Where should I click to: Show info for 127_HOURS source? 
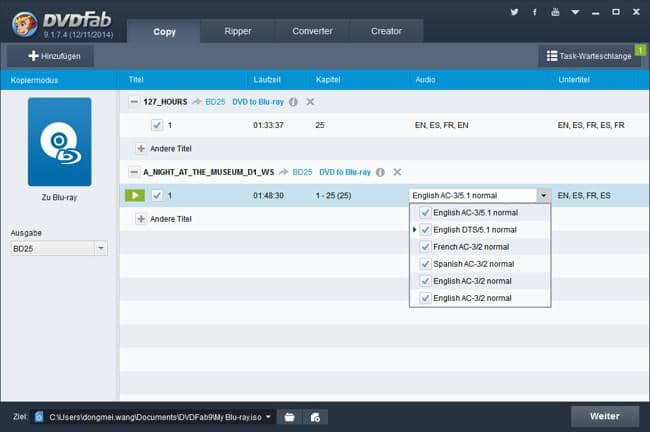[293, 102]
